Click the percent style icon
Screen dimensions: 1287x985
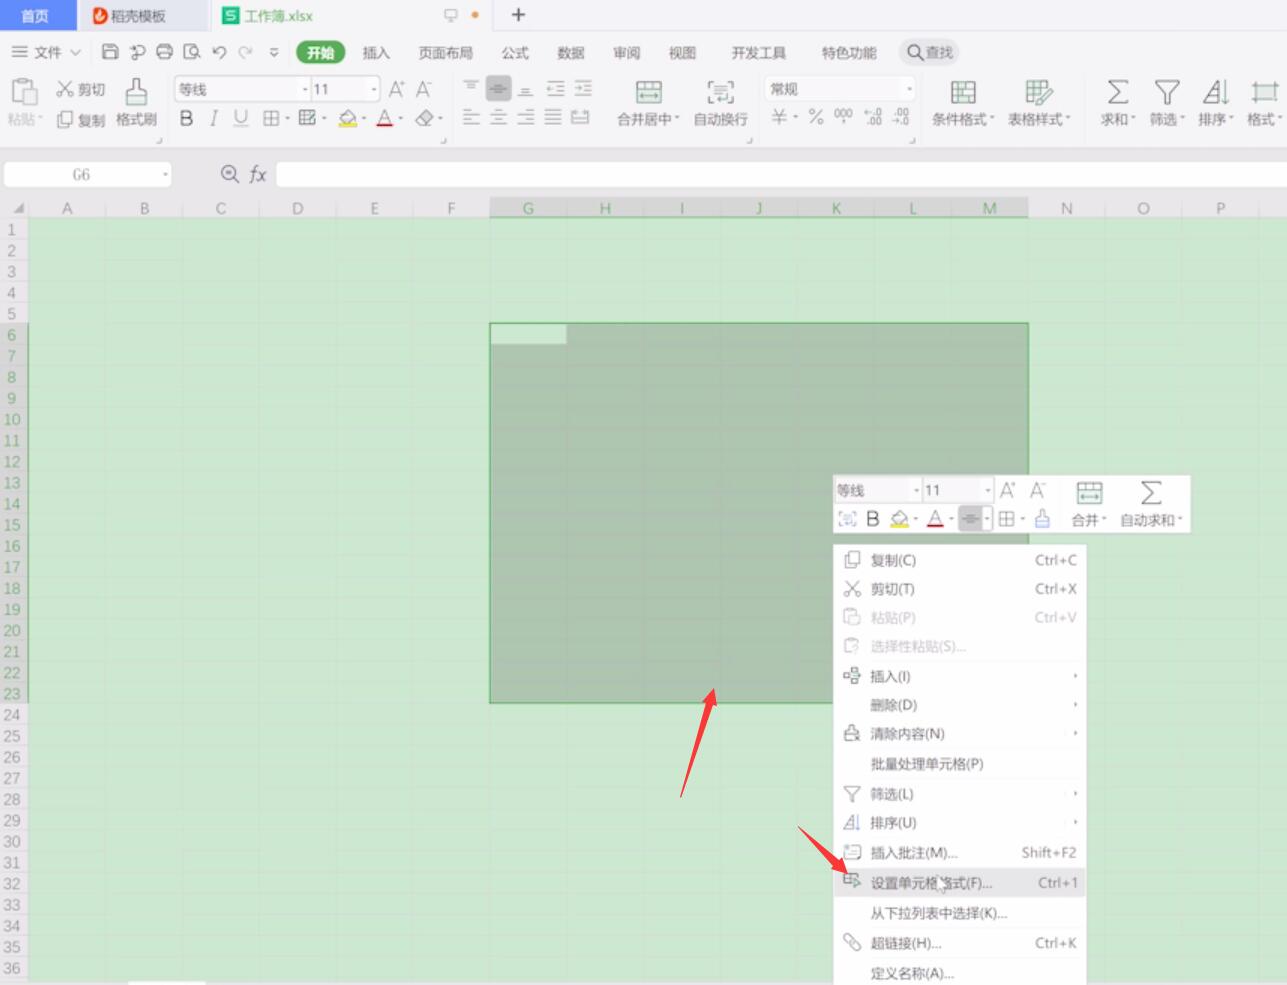point(816,117)
